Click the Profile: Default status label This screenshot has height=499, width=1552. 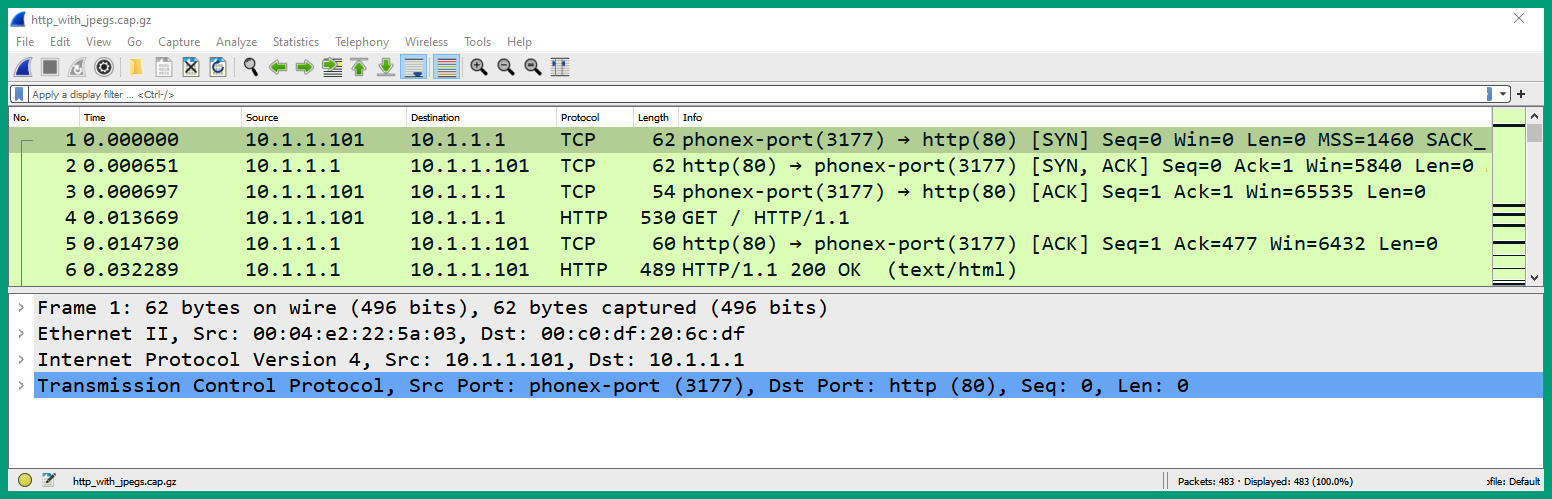click(1513, 481)
